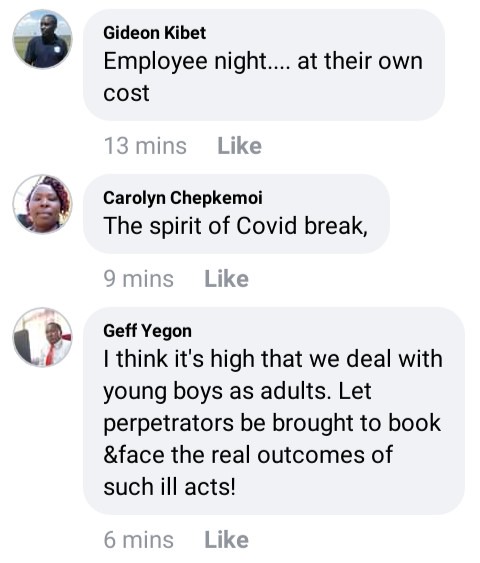This screenshot has height=563, width=480.
Task: Select Geff Yegon's comment bubble
Action: pos(274,411)
